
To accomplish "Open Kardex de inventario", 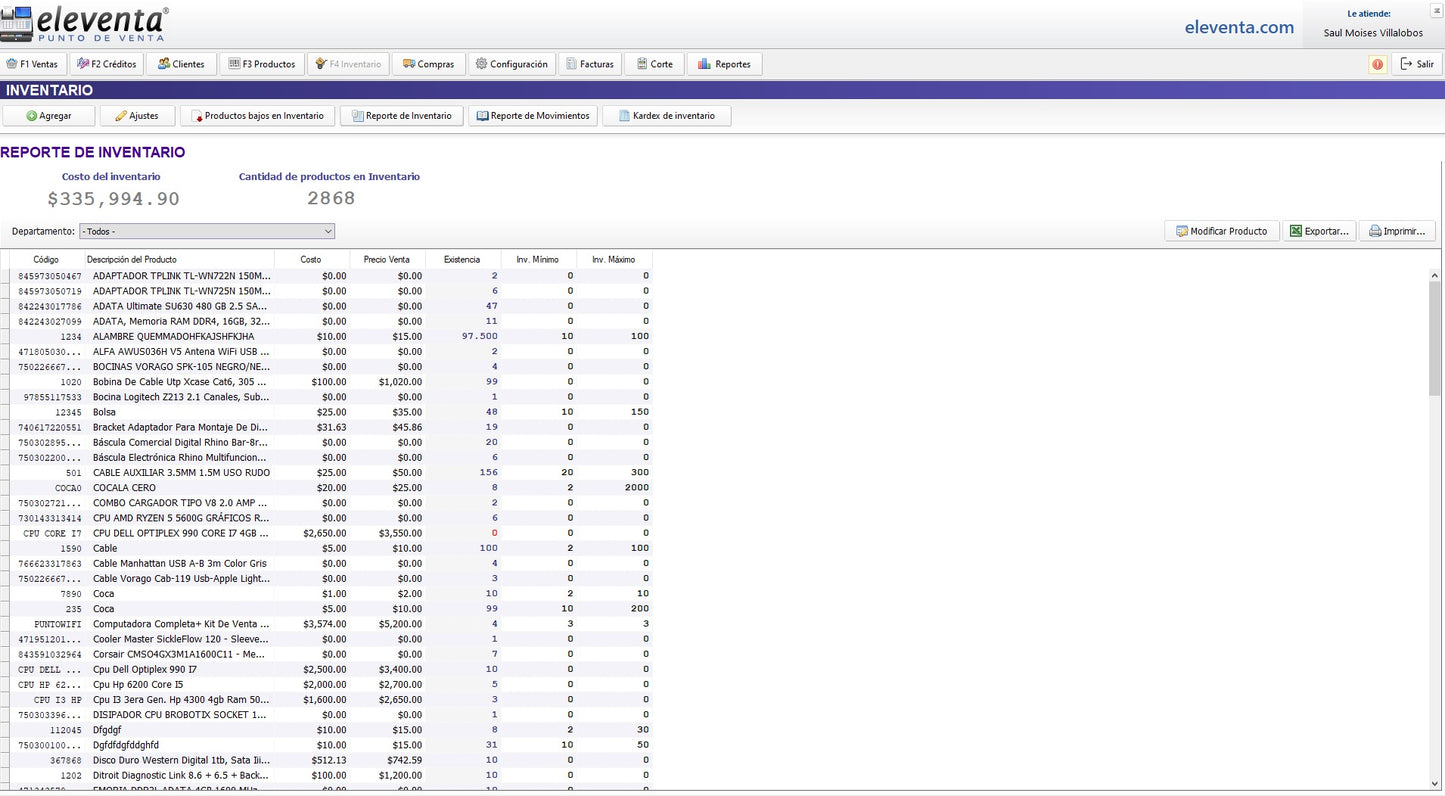I will (666, 116).
